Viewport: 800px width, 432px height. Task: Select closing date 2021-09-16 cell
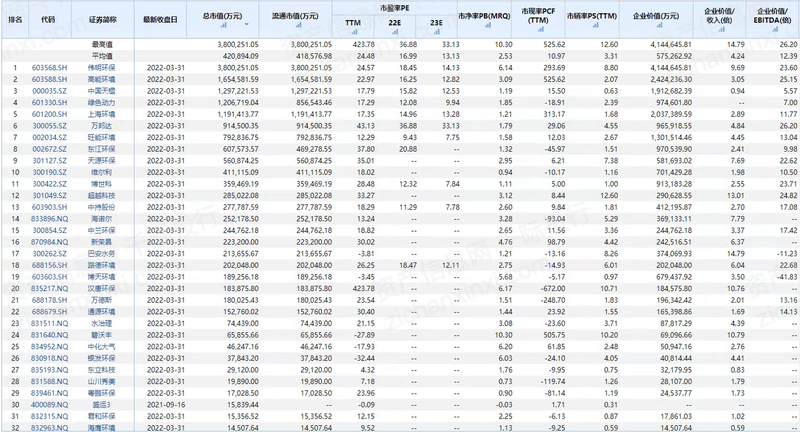click(x=166, y=405)
